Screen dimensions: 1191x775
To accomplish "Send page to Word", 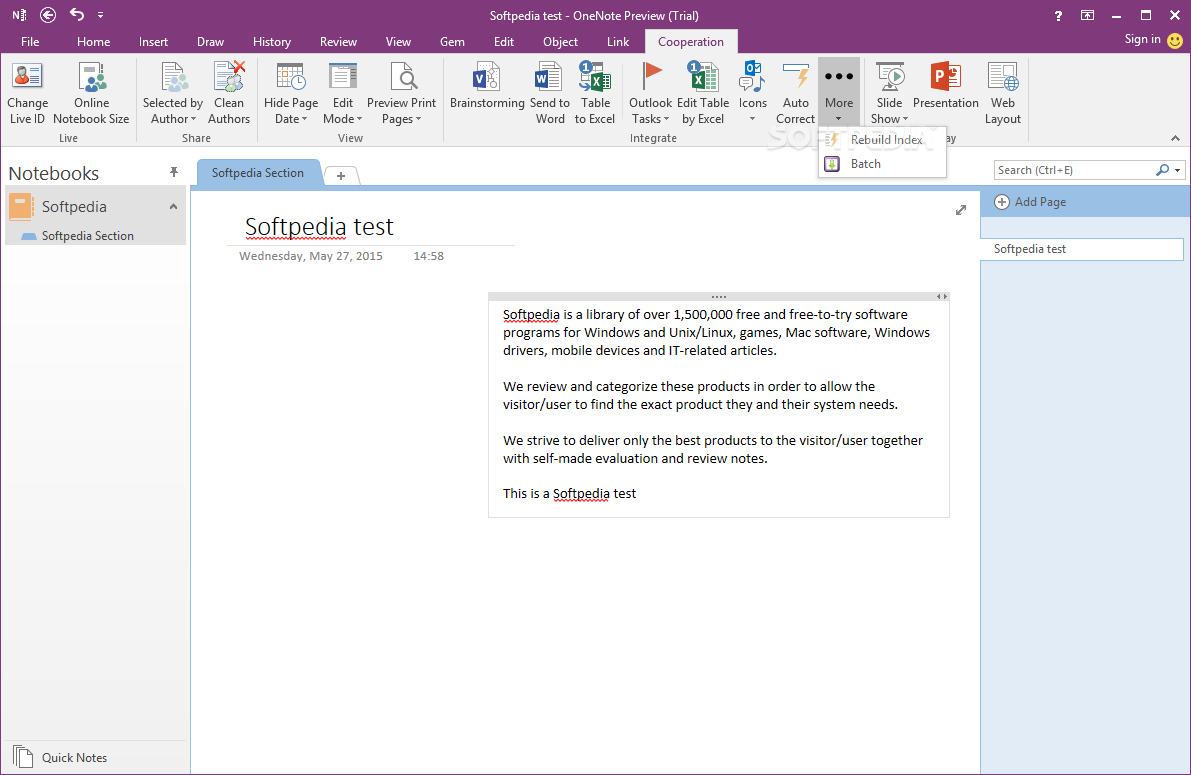I will point(549,94).
